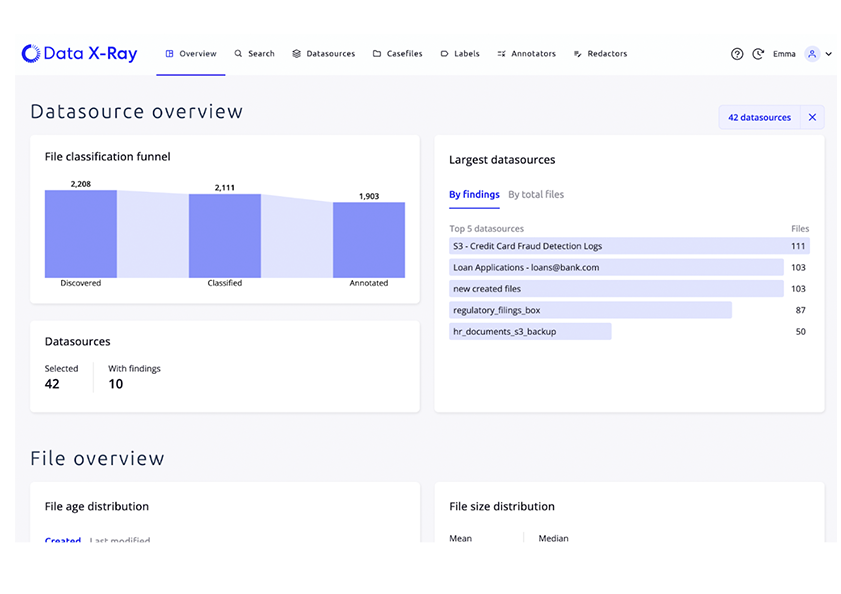Click the Datasources stack icon
The image size is (841, 594).
coord(297,54)
